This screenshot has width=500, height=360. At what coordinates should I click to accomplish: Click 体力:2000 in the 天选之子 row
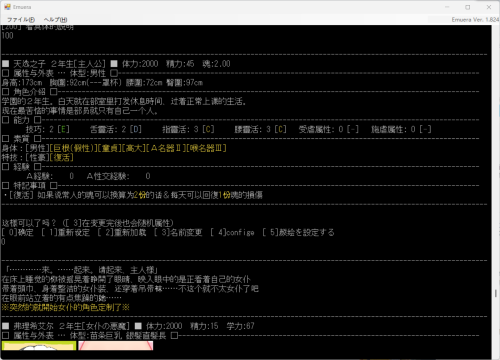140,64
